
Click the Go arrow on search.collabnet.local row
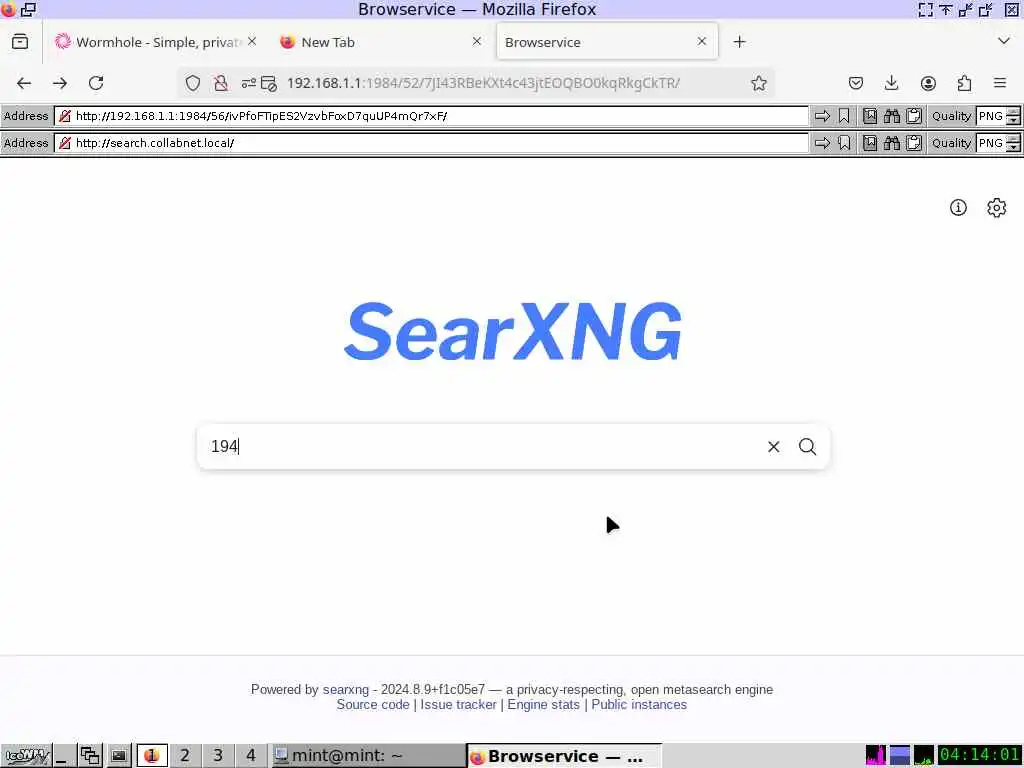(822, 143)
